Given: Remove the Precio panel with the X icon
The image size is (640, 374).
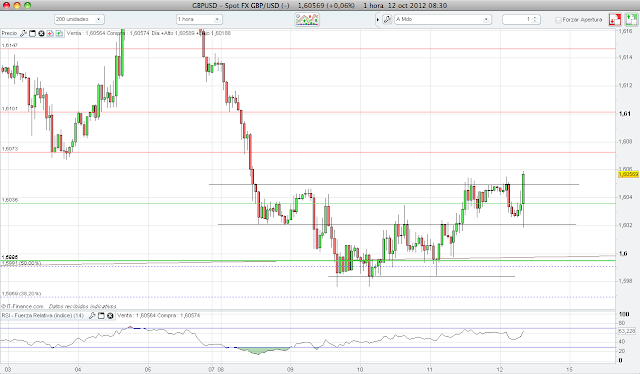Looking at the screenshot, I should 41,33.
